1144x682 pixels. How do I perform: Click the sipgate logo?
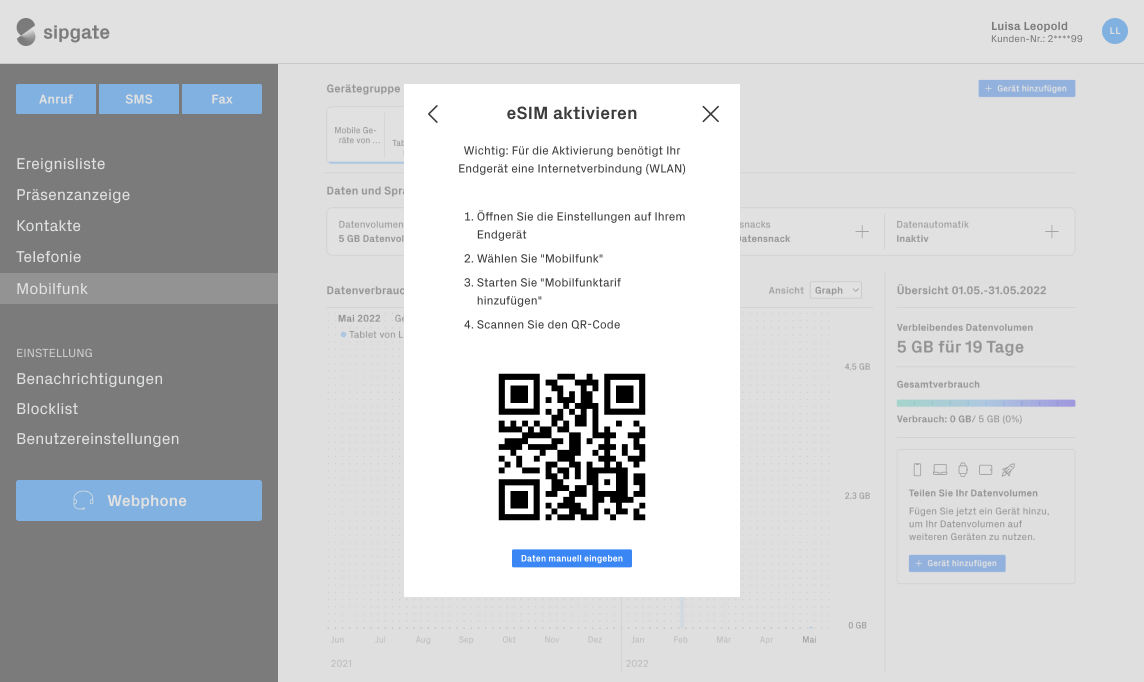pyautogui.click(x=63, y=32)
